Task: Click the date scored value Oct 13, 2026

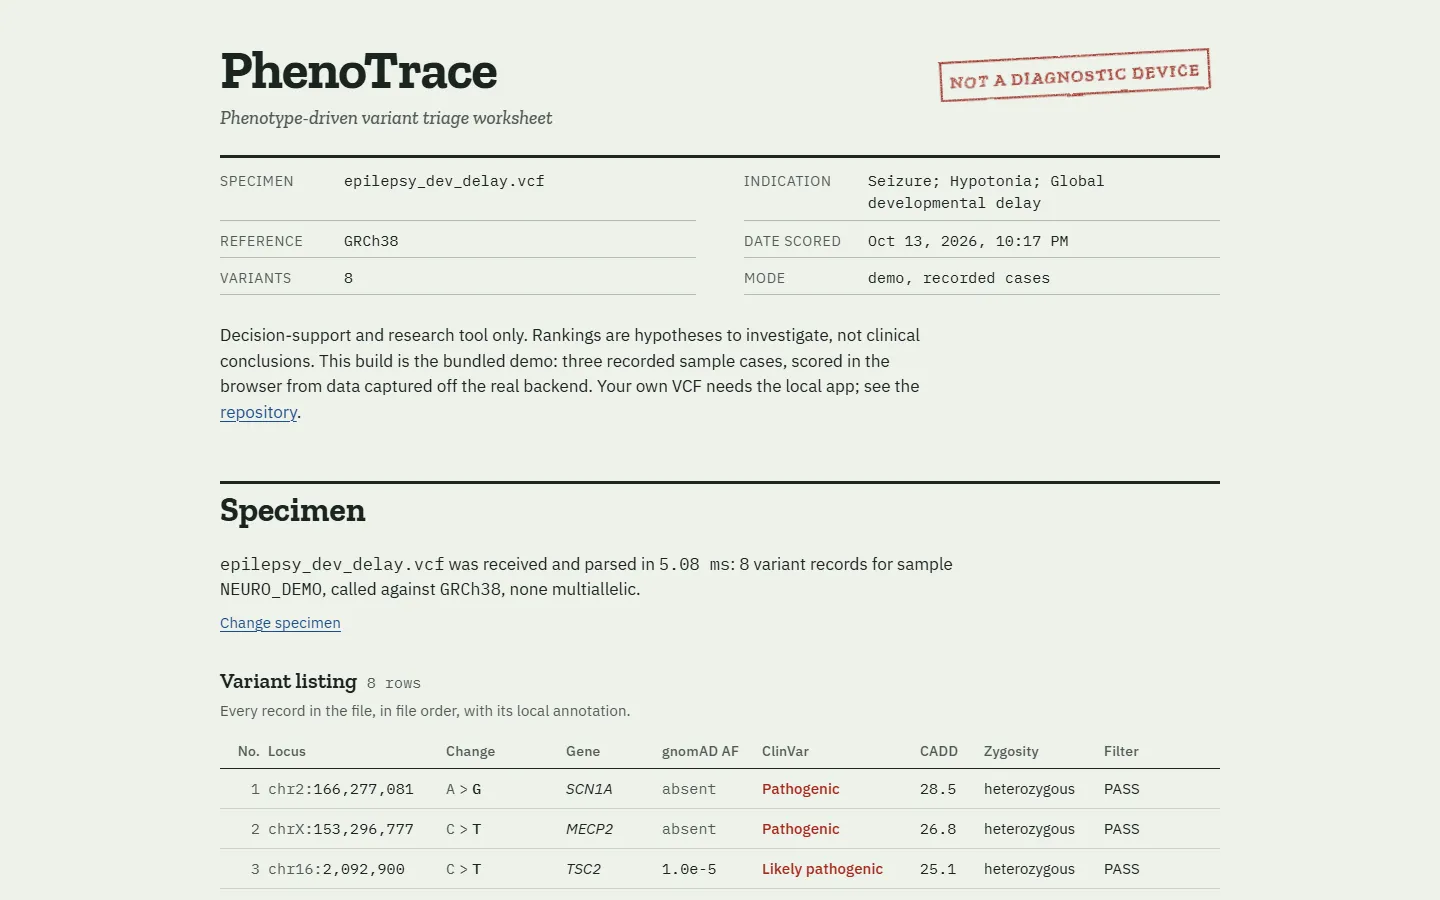Action: (x=968, y=241)
